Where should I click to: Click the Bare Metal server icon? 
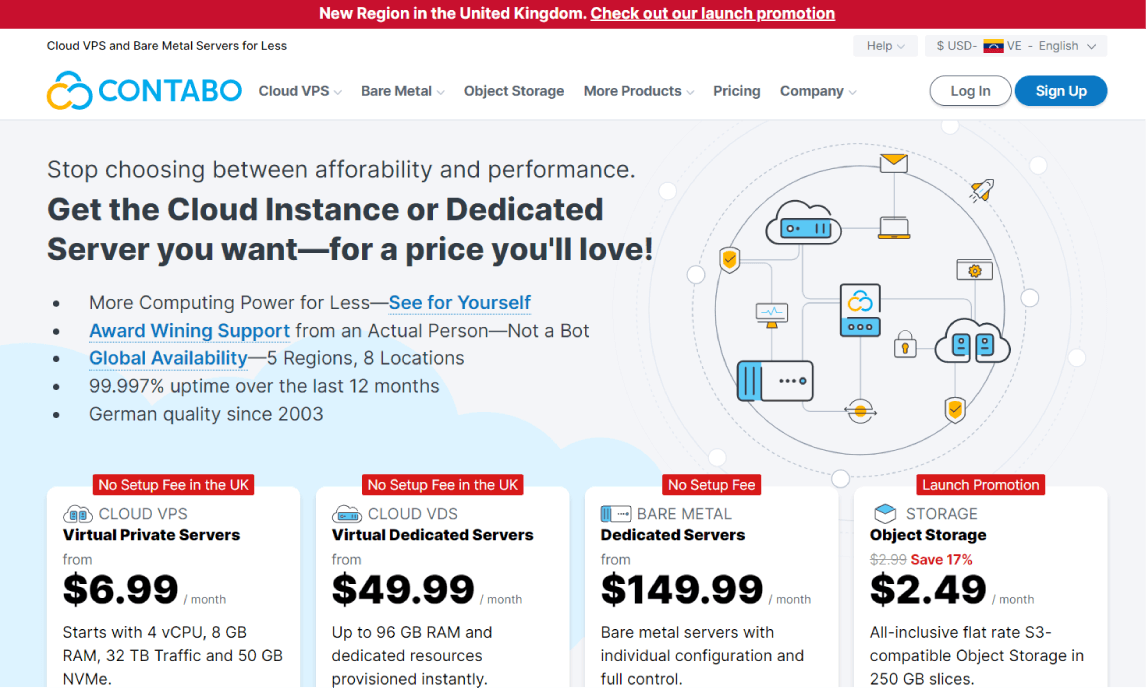coord(615,514)
